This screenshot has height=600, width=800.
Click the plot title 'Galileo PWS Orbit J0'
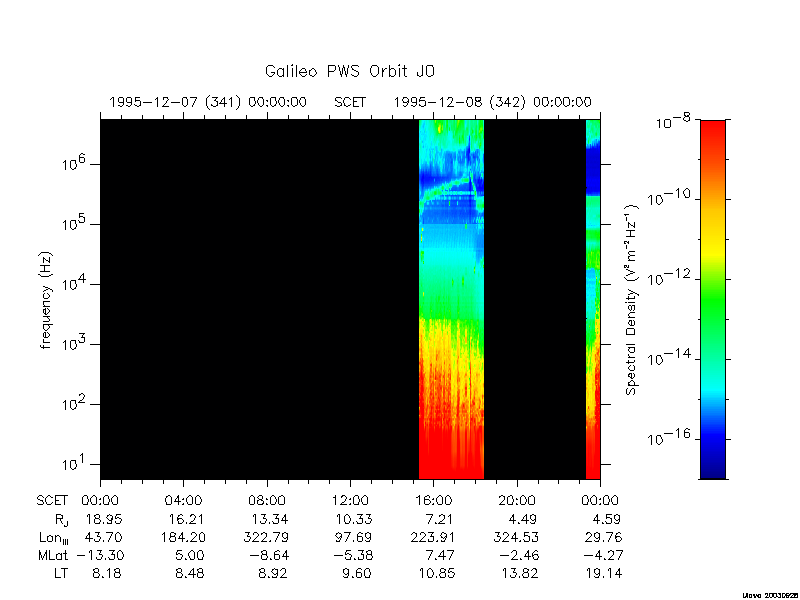pos(350,71)
